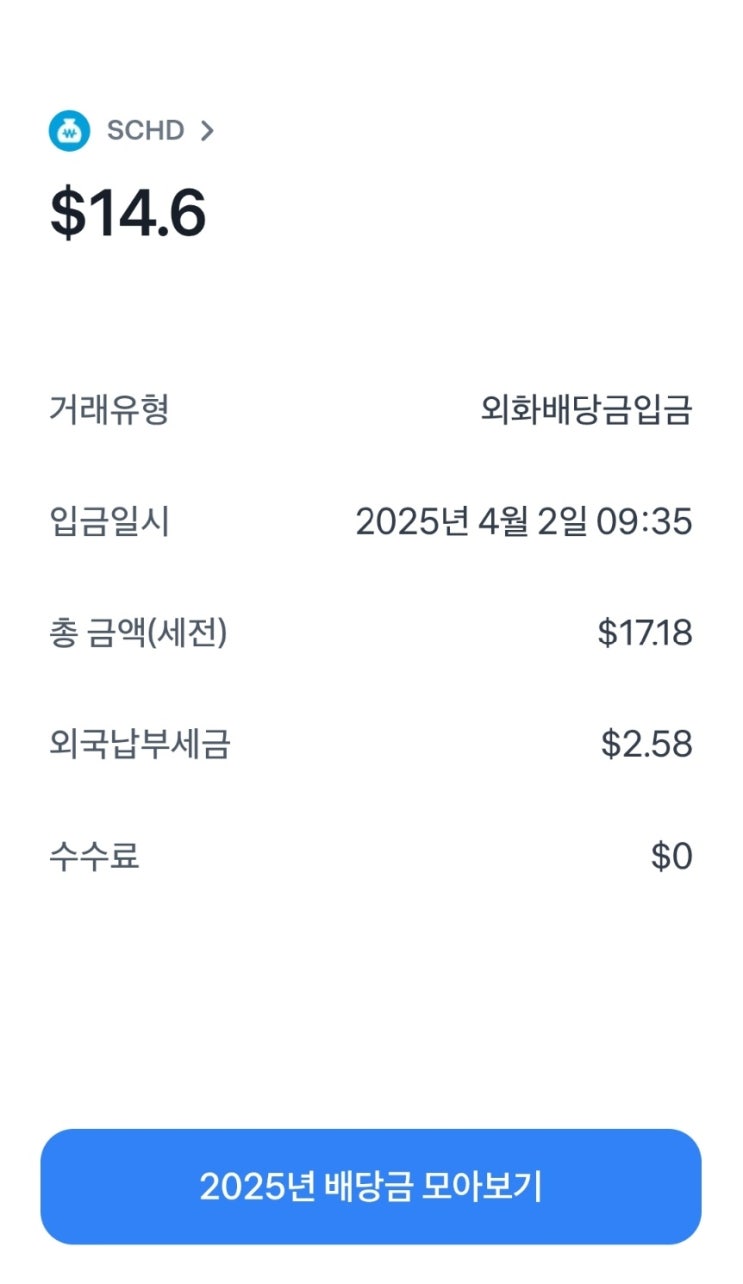
Task: Select the 총 금액 label text
Action: 94,634
